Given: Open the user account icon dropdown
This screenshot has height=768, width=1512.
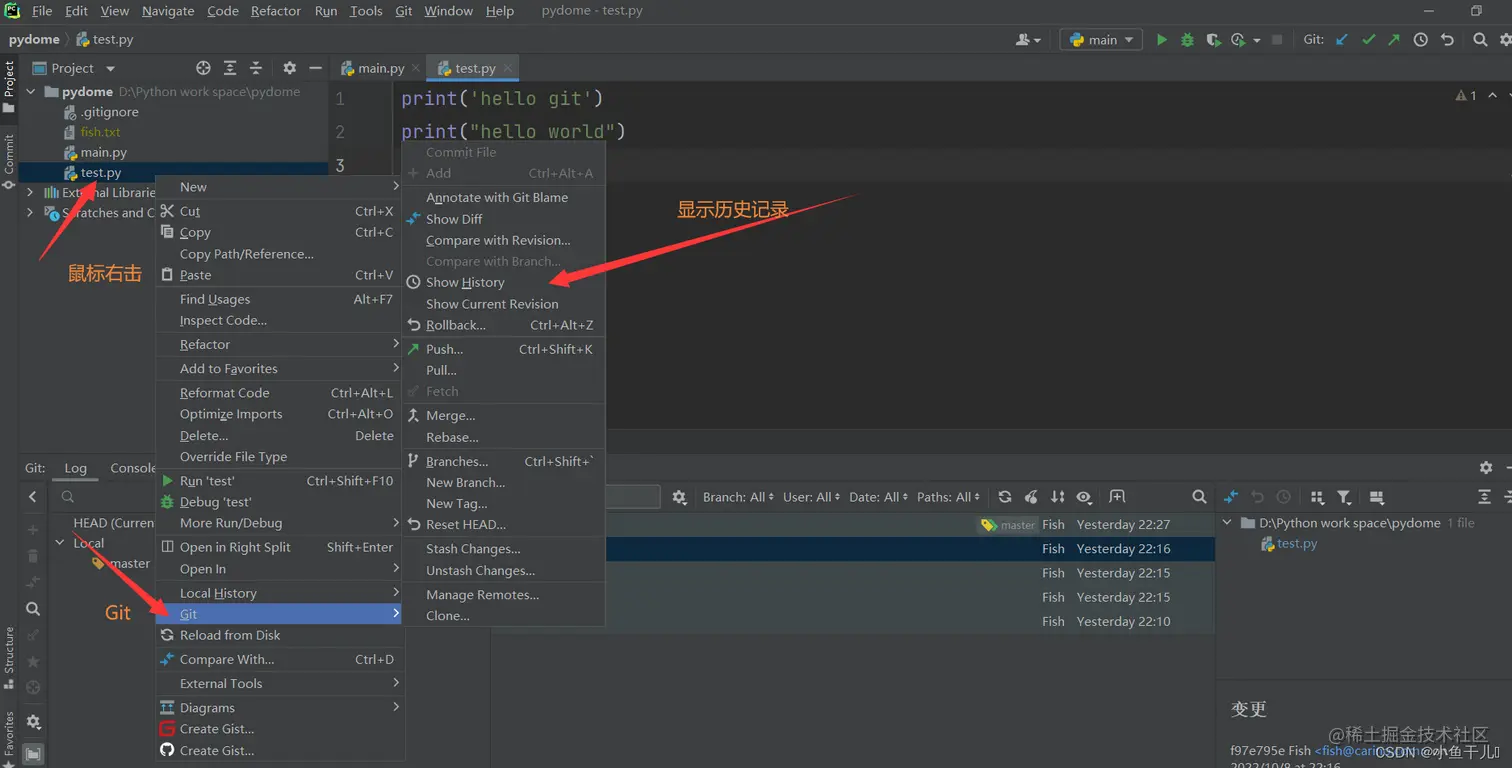Looking at the screenshot, I should tap(1028, 40).
